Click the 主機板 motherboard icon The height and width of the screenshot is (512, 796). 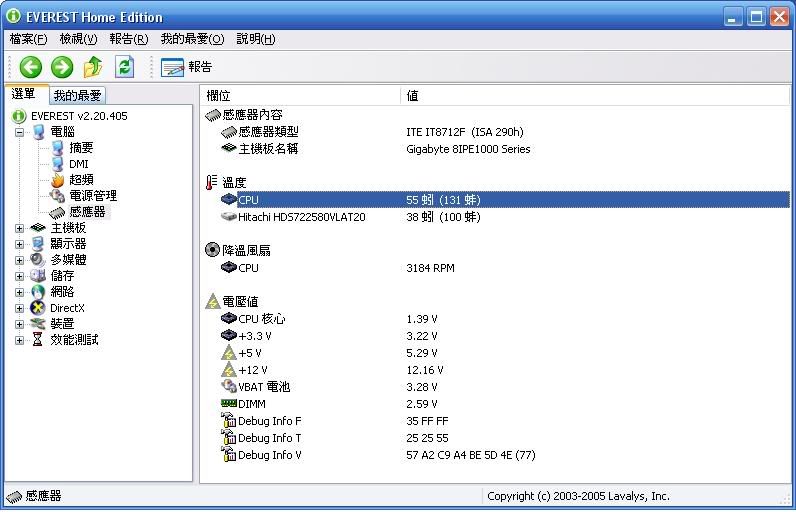click(38, 228)
